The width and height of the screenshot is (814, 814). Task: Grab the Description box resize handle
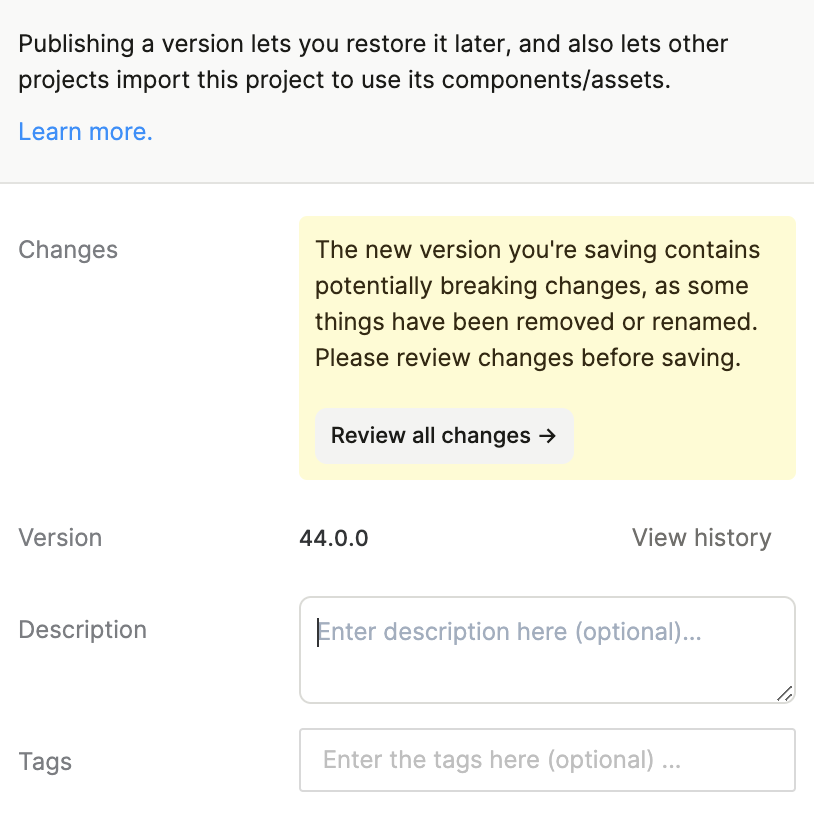coord(784,693)
